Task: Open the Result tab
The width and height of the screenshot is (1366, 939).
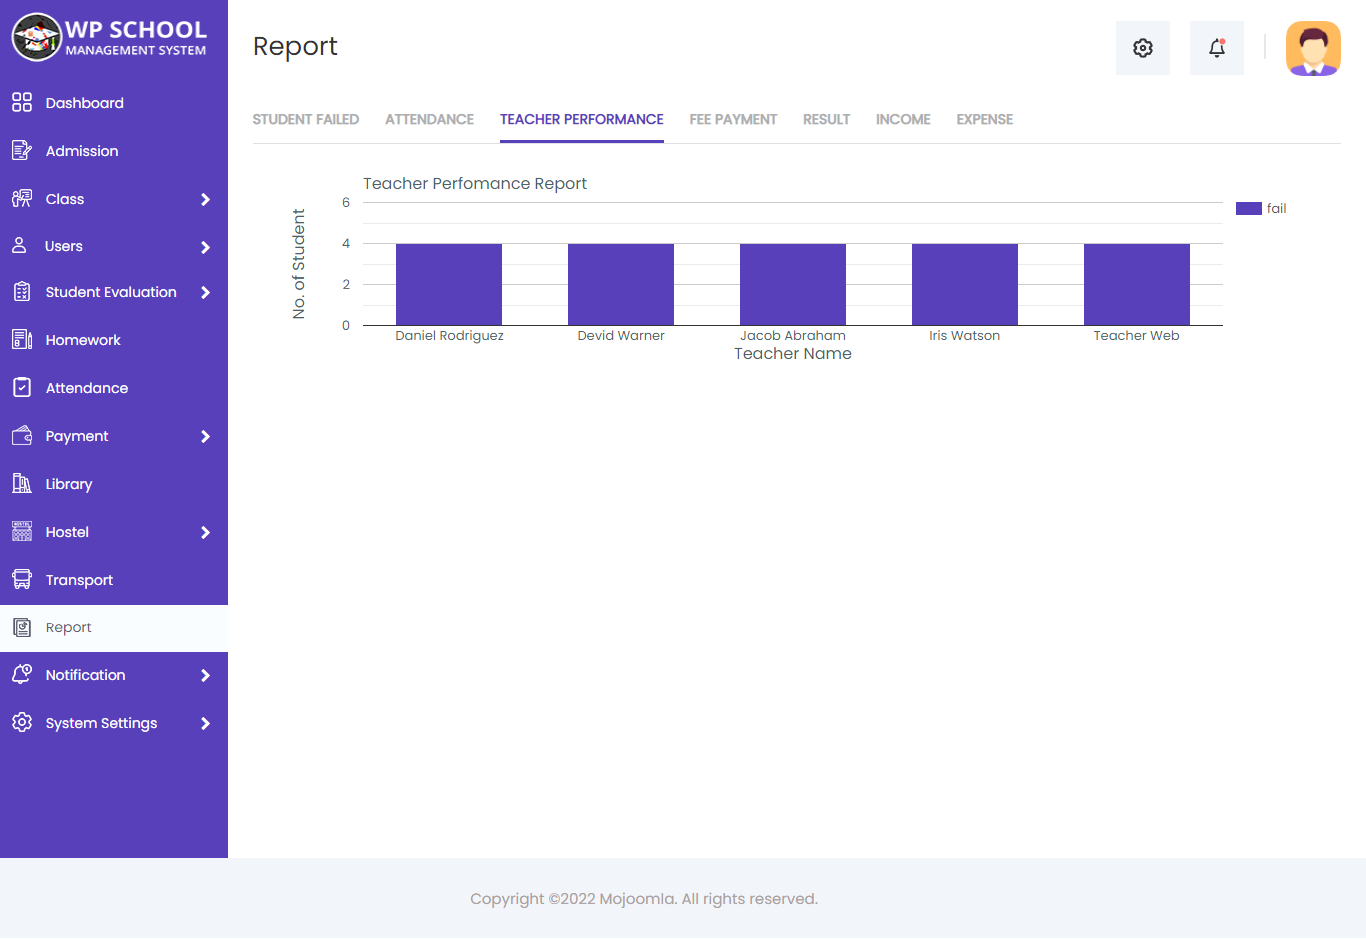Action: 827,119
